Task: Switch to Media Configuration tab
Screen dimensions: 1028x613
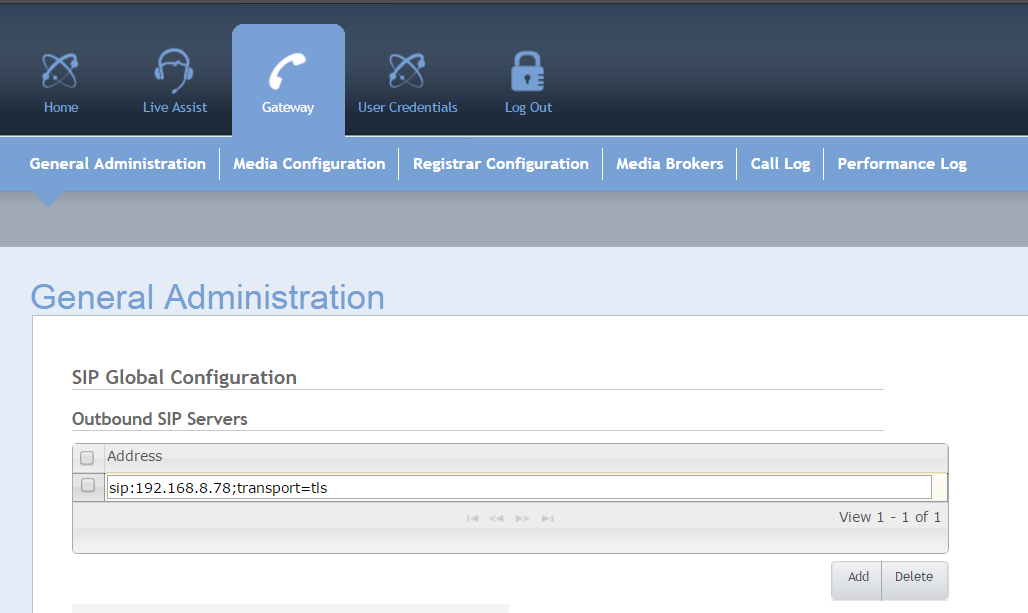Action: [309, 164]
